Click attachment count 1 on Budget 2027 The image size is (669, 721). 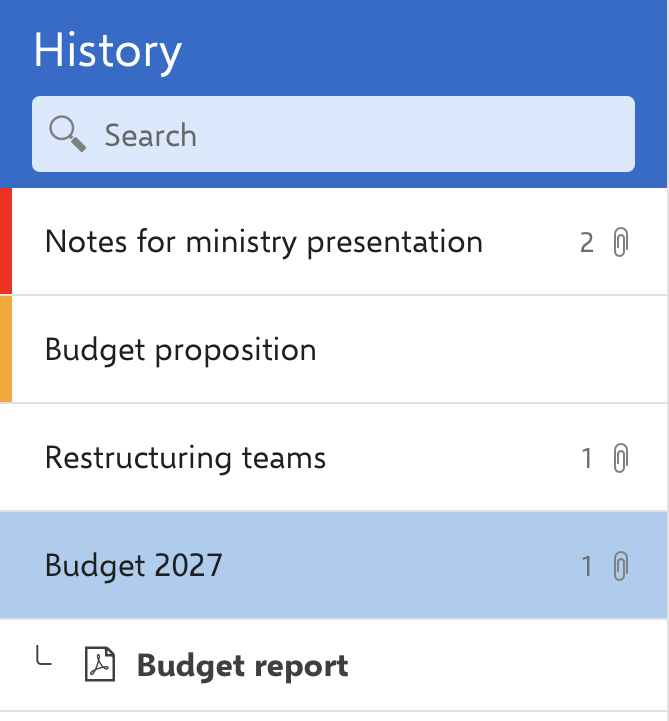[x=586, y=566]
